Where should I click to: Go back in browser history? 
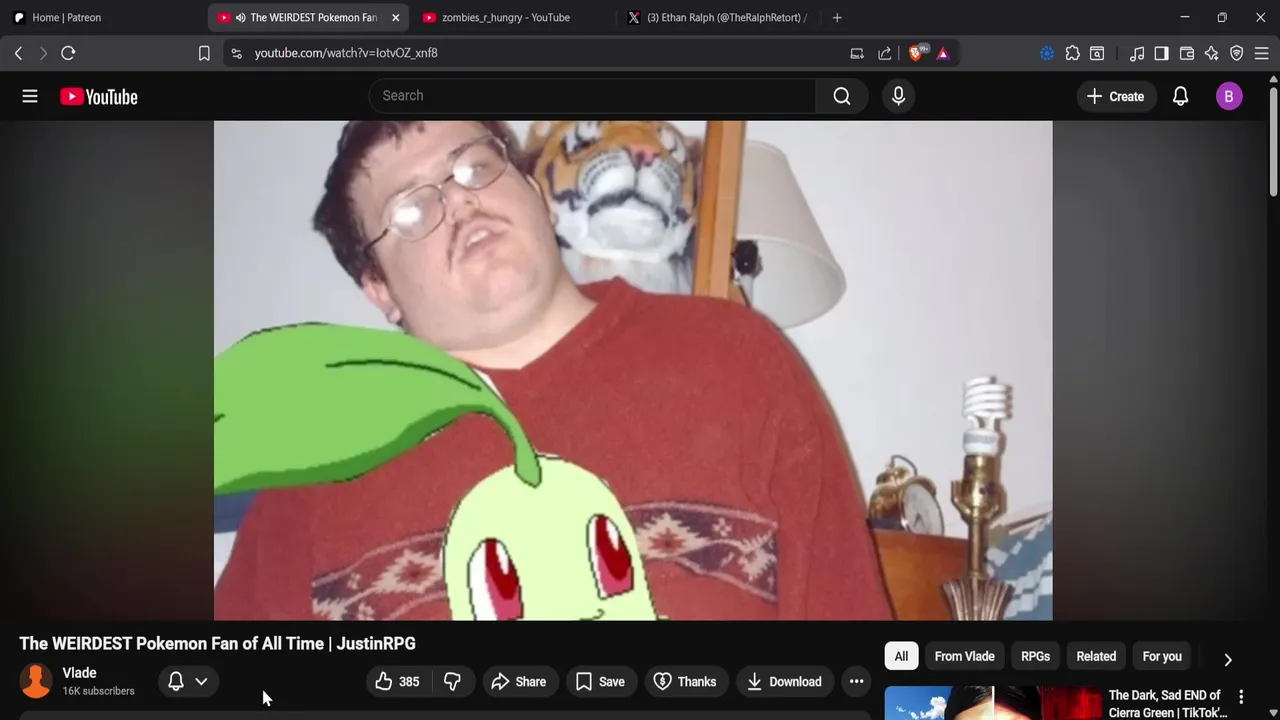click(18, 53)
